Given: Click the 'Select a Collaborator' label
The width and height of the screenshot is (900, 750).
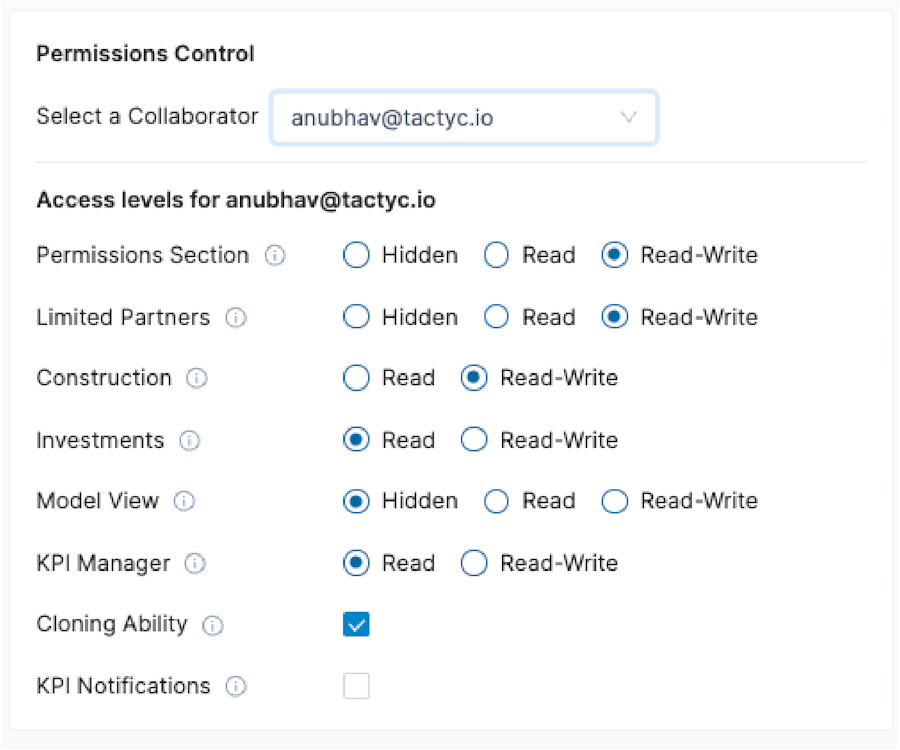Looking at the screenshot, I should point(147,116).
